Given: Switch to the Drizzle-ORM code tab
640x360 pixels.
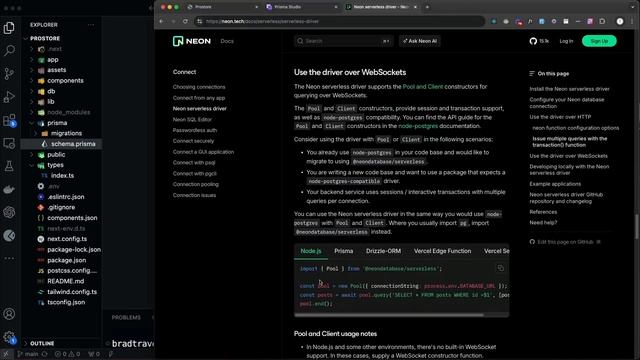Looking at the screenshot, I should click(383, 251).
